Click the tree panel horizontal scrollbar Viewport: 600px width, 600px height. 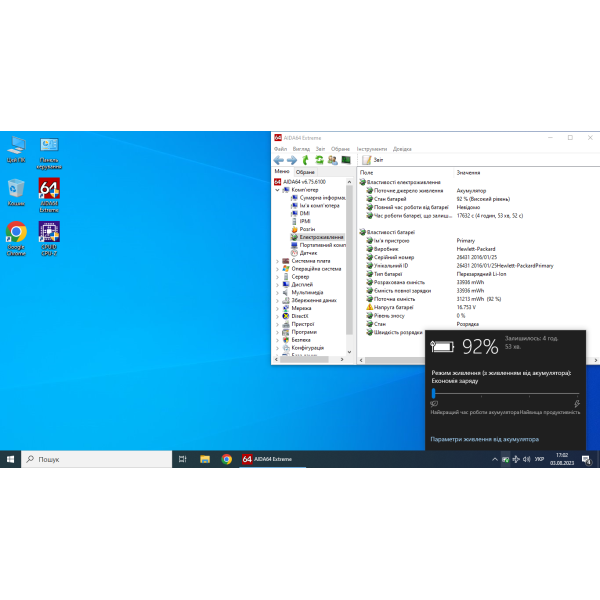coord(305,360)
